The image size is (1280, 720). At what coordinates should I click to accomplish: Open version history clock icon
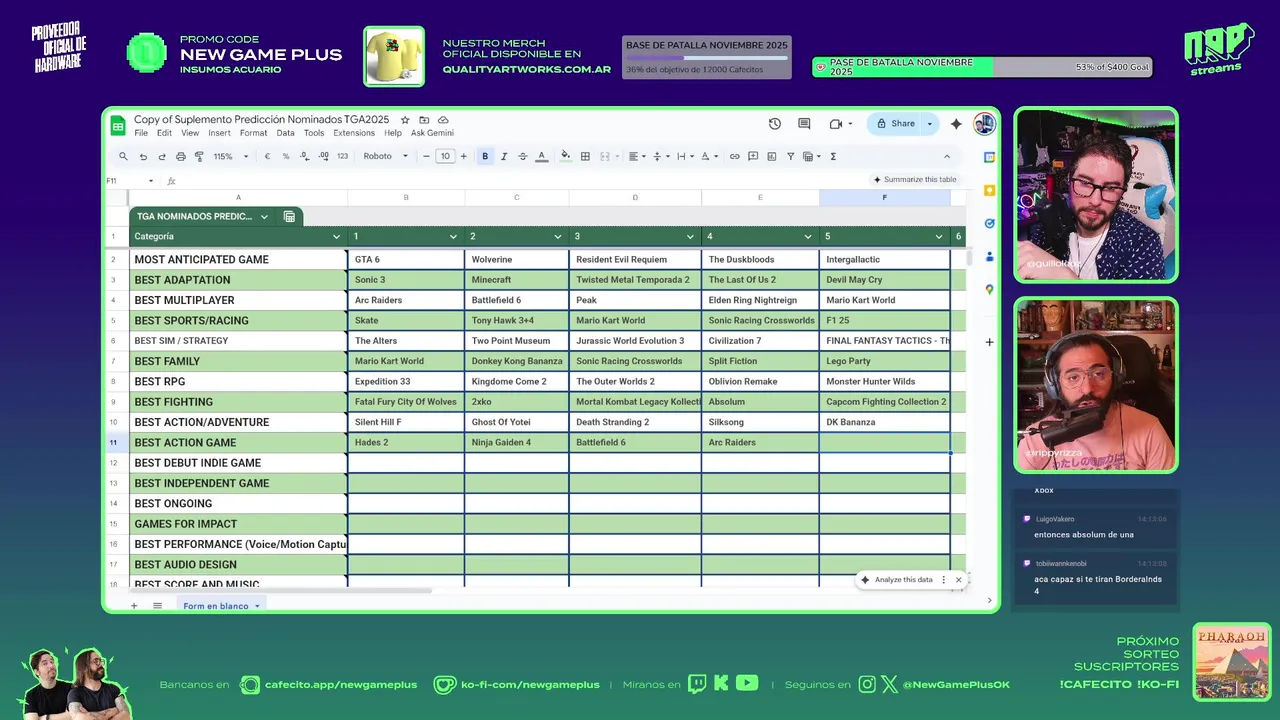775,124
